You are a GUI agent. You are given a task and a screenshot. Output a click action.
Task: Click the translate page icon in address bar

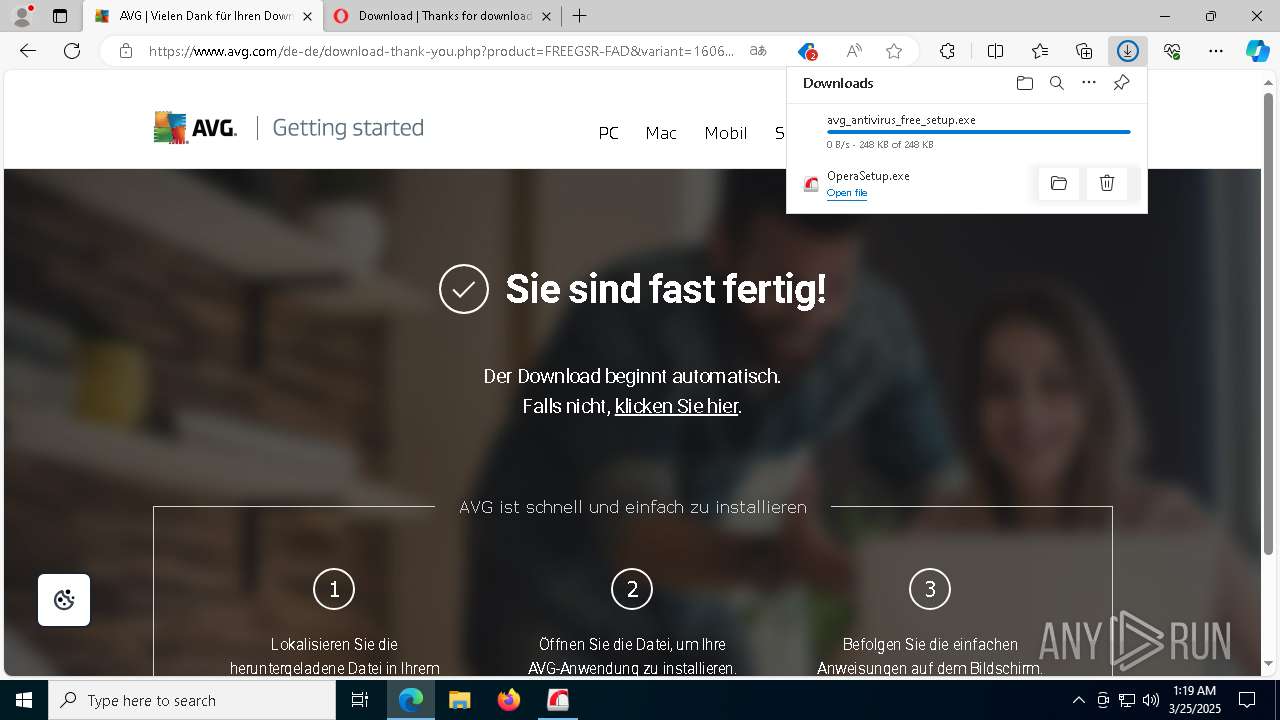(759, 51)
